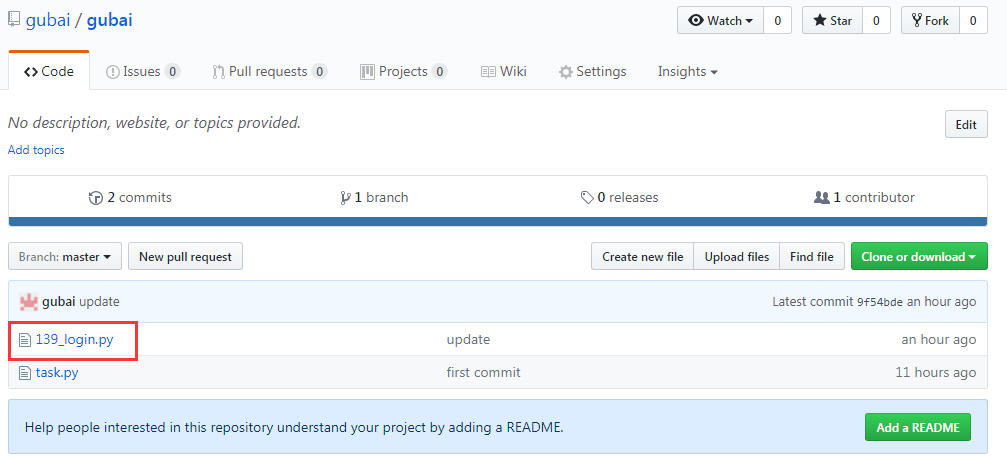Viewport: 1007px width, 456px height.
Task: Open the task.py file
Action: (x=57, y=372)
